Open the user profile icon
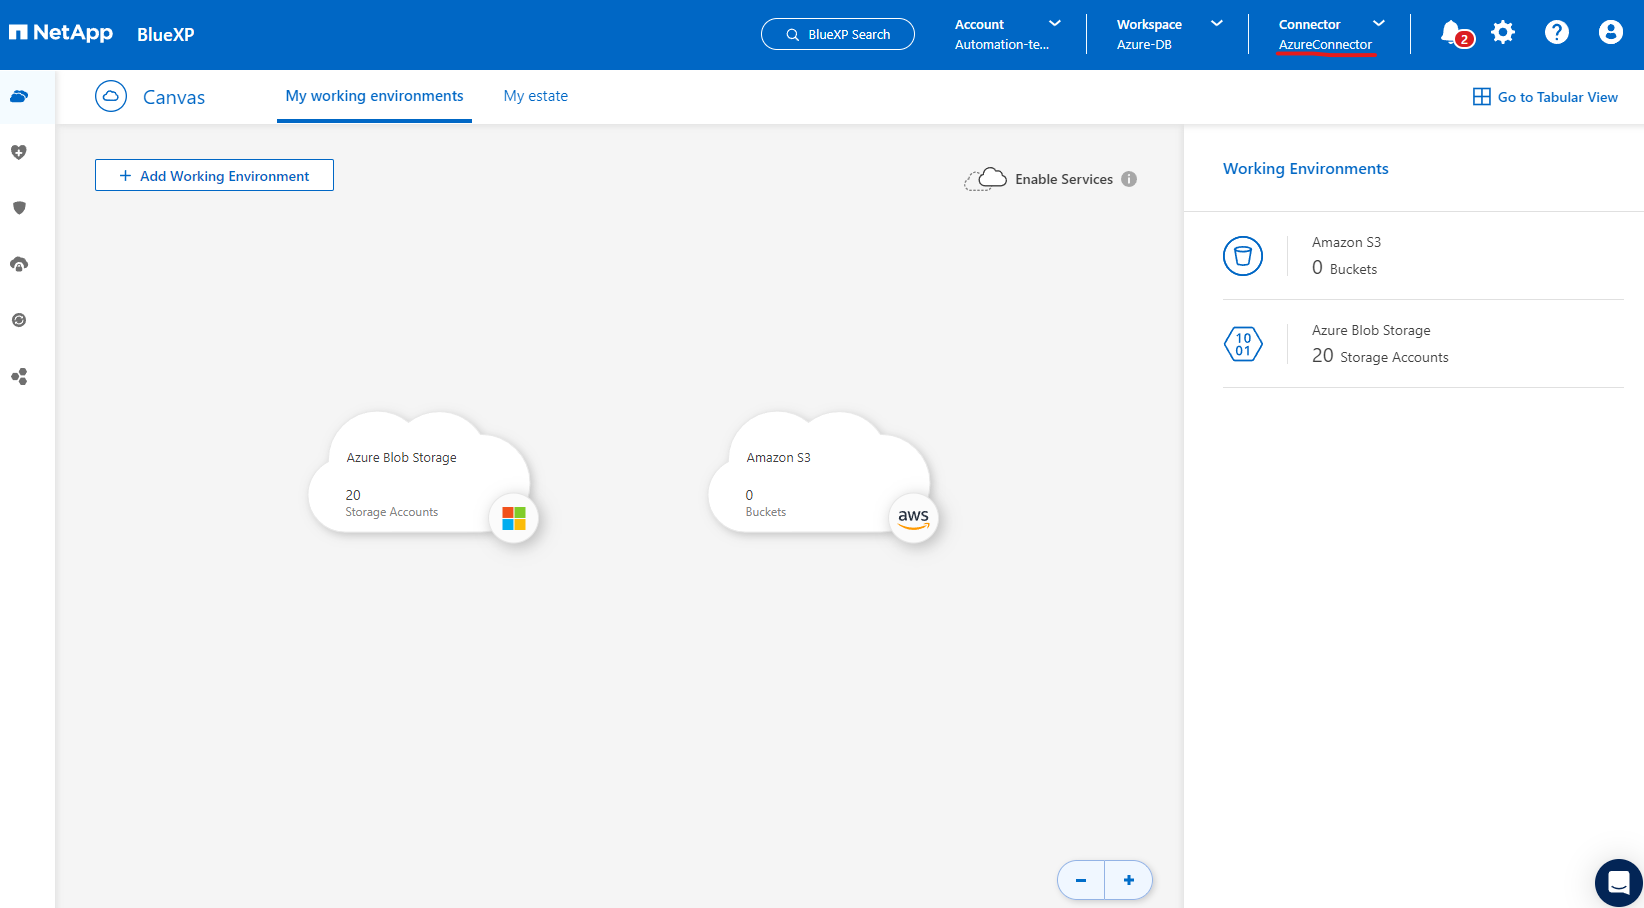 1610,33
